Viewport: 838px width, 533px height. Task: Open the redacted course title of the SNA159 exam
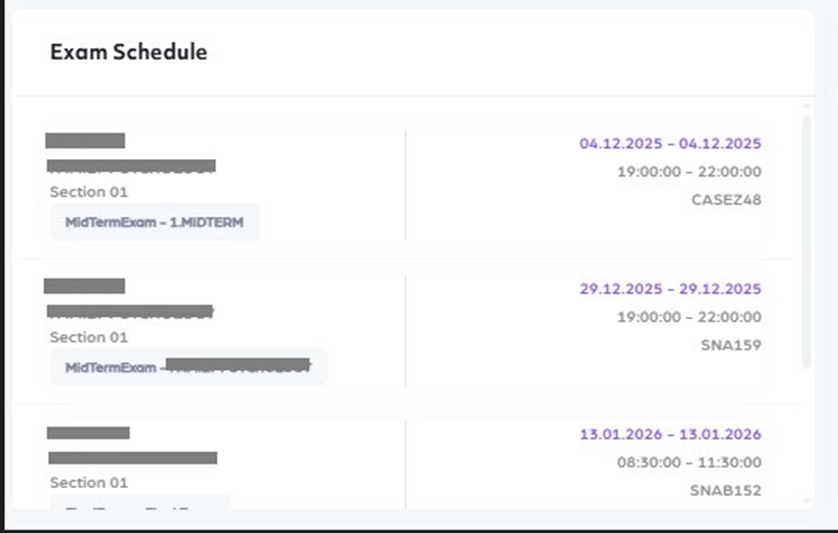130,312
